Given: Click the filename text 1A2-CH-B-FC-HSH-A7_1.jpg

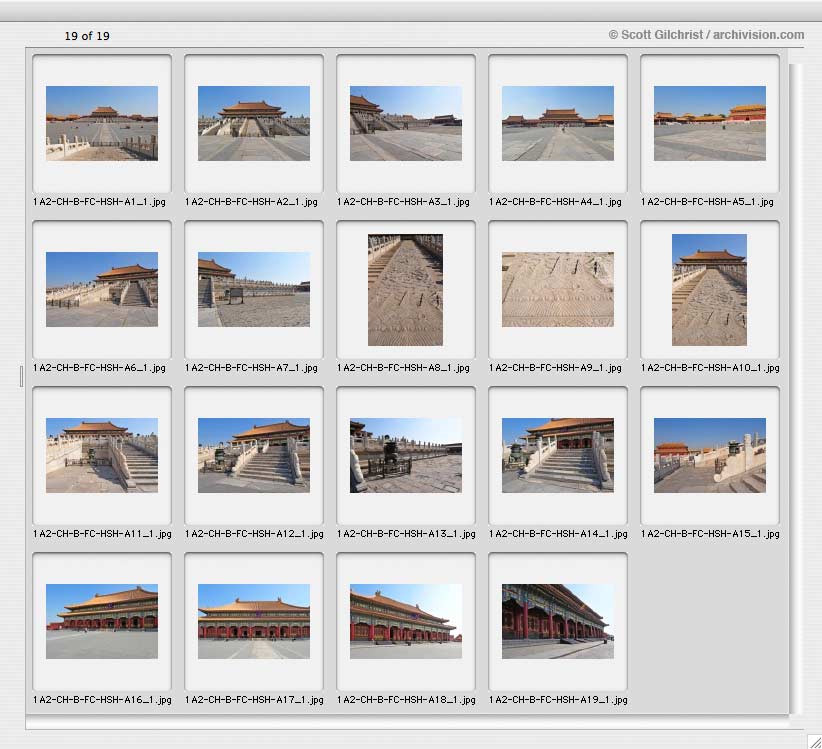Looking at the screenshot, I should 251,368.
